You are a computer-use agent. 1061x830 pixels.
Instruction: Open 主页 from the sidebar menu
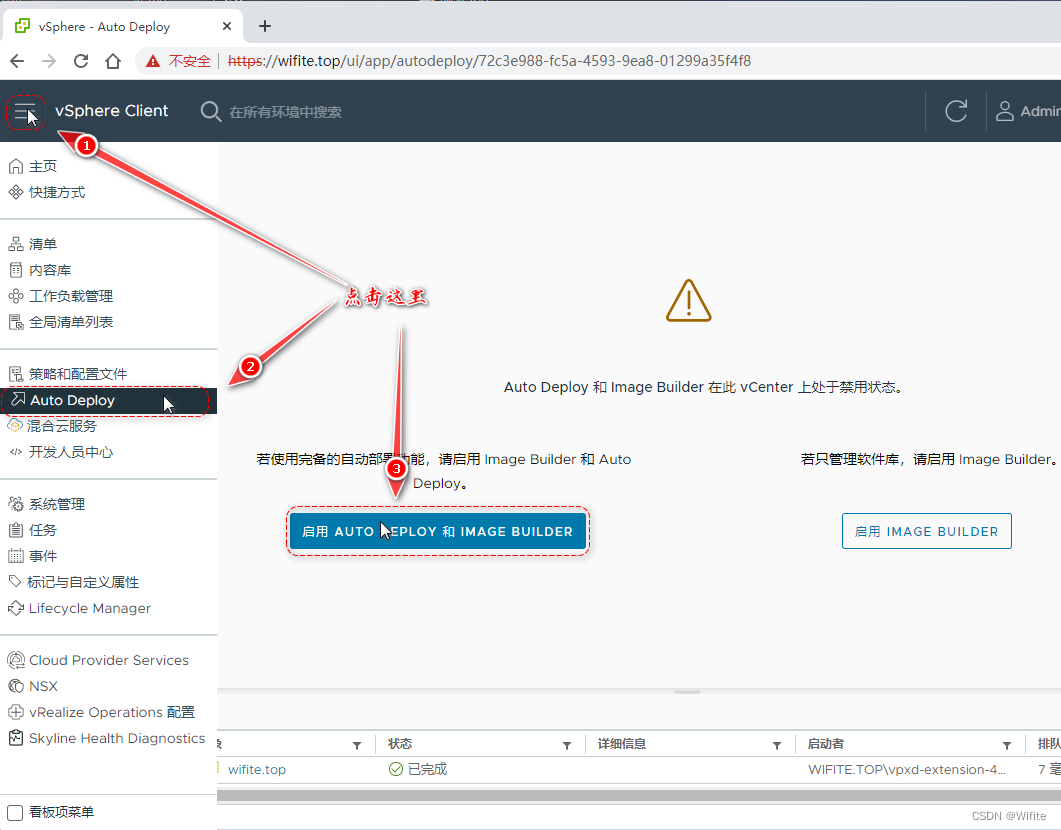pyautogui.click(x=43, y=166)
